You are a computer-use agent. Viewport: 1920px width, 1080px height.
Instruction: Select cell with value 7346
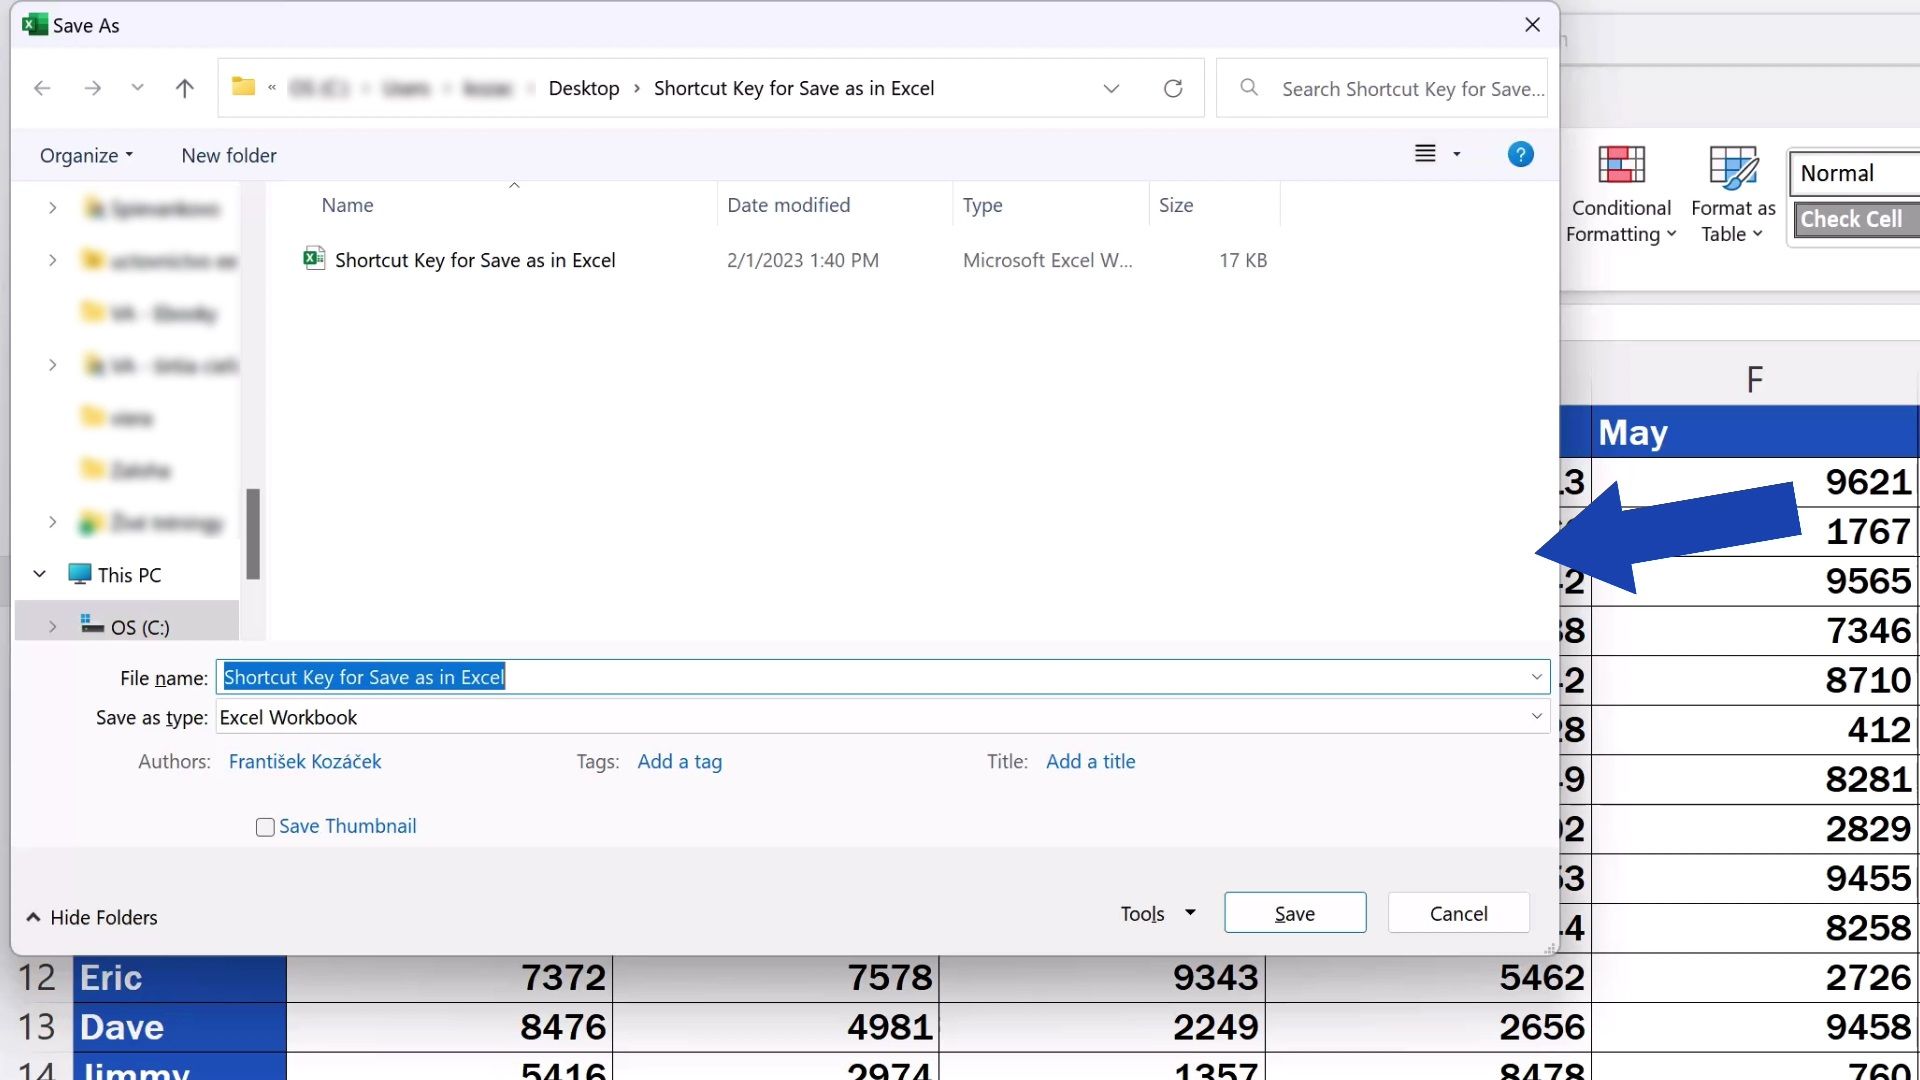[1755, 631]
